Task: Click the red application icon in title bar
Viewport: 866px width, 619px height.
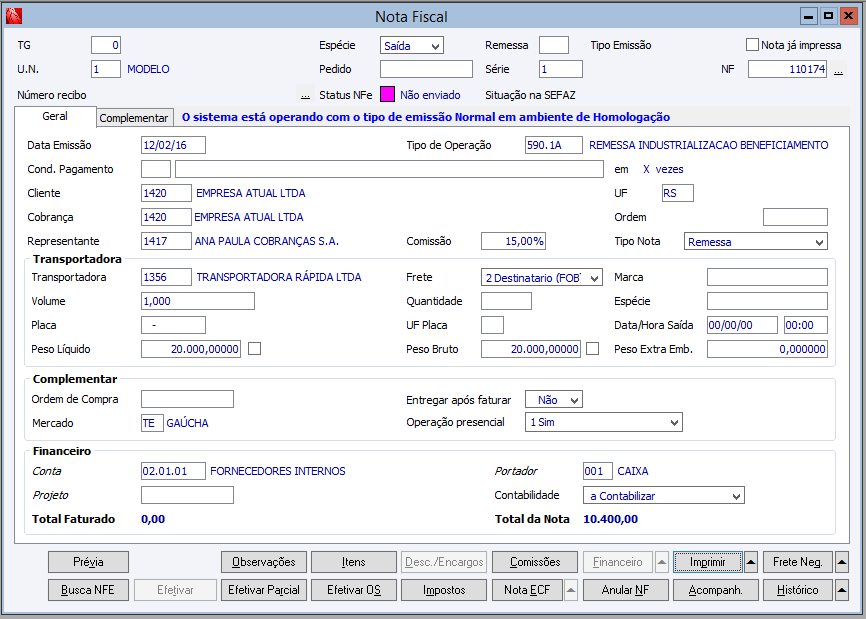Action: (14, 16)
